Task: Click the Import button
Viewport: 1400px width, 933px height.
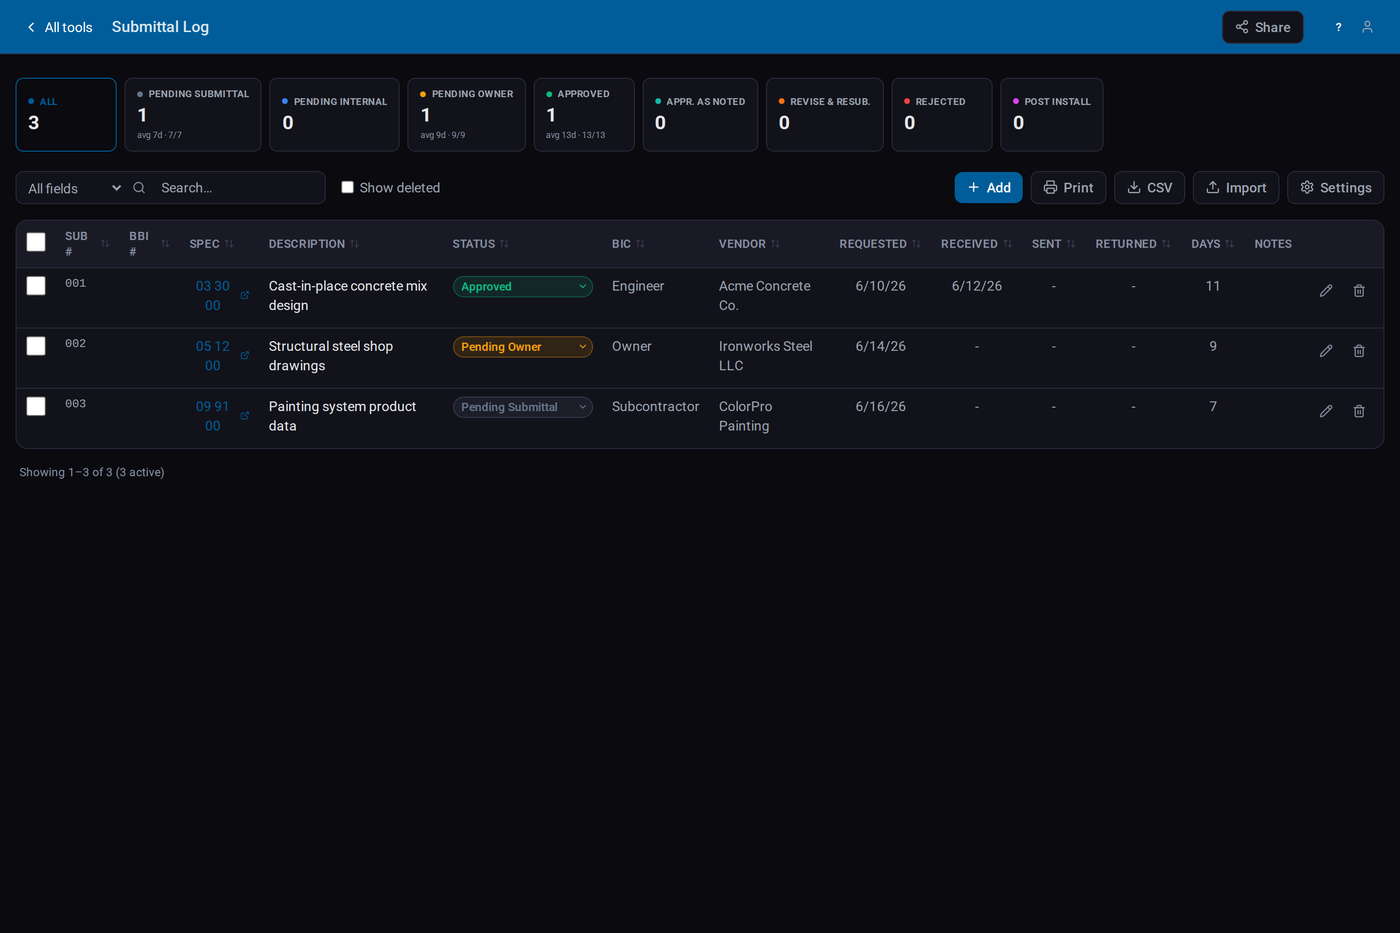Action: [1236, 188]
